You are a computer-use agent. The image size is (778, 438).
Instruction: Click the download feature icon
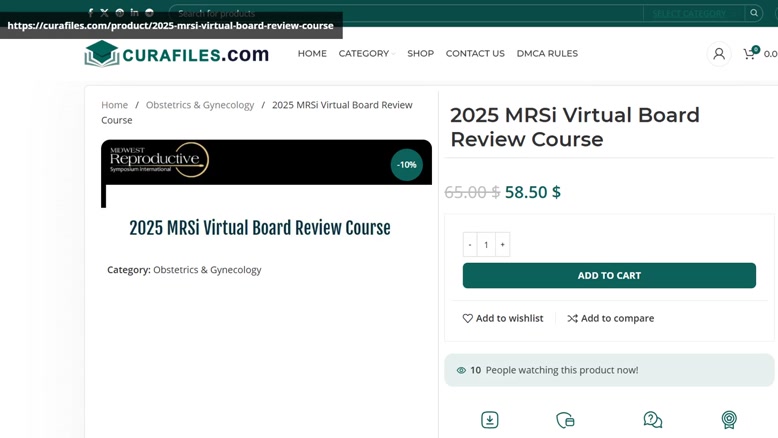pyautogui.click(x=490, y=420)
